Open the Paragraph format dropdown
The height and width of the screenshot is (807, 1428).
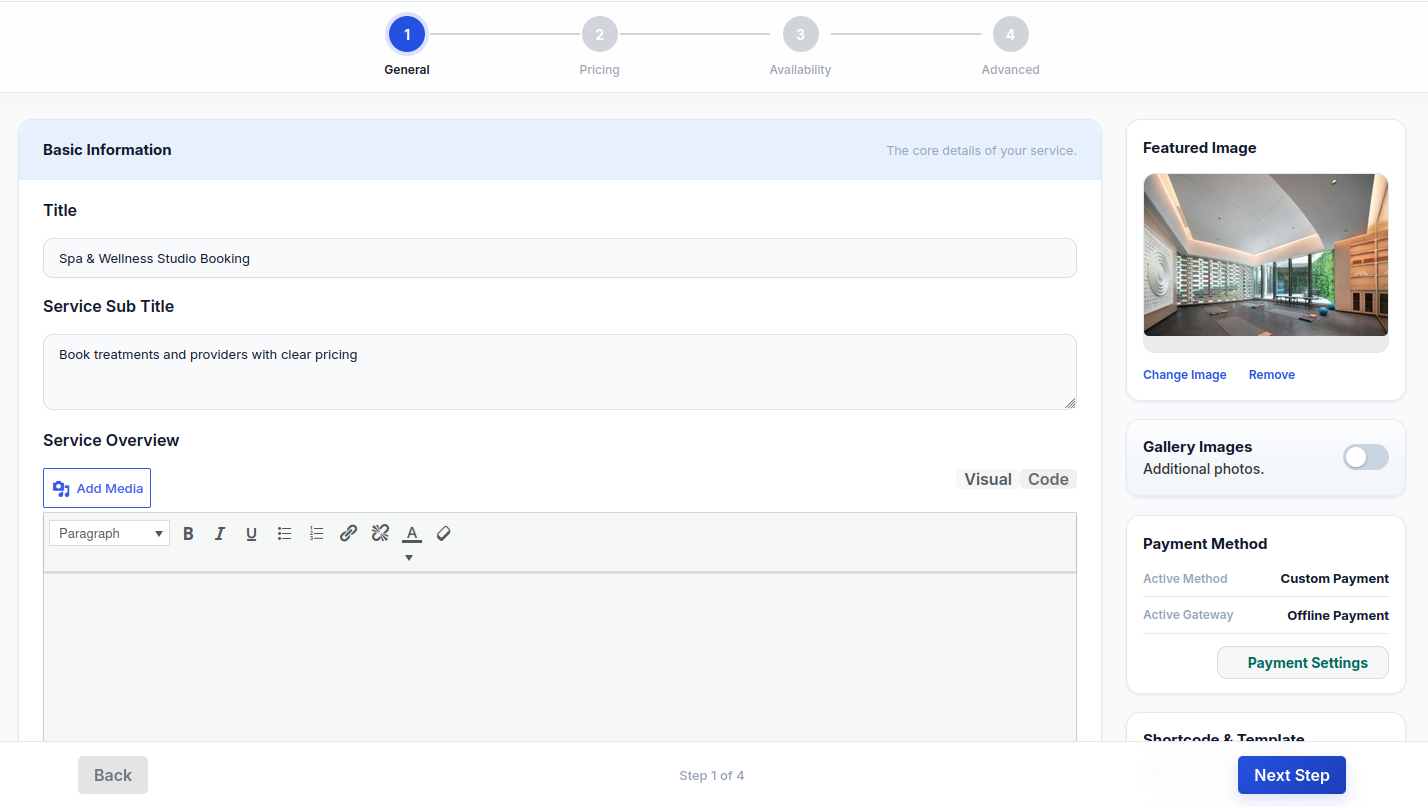110,533
